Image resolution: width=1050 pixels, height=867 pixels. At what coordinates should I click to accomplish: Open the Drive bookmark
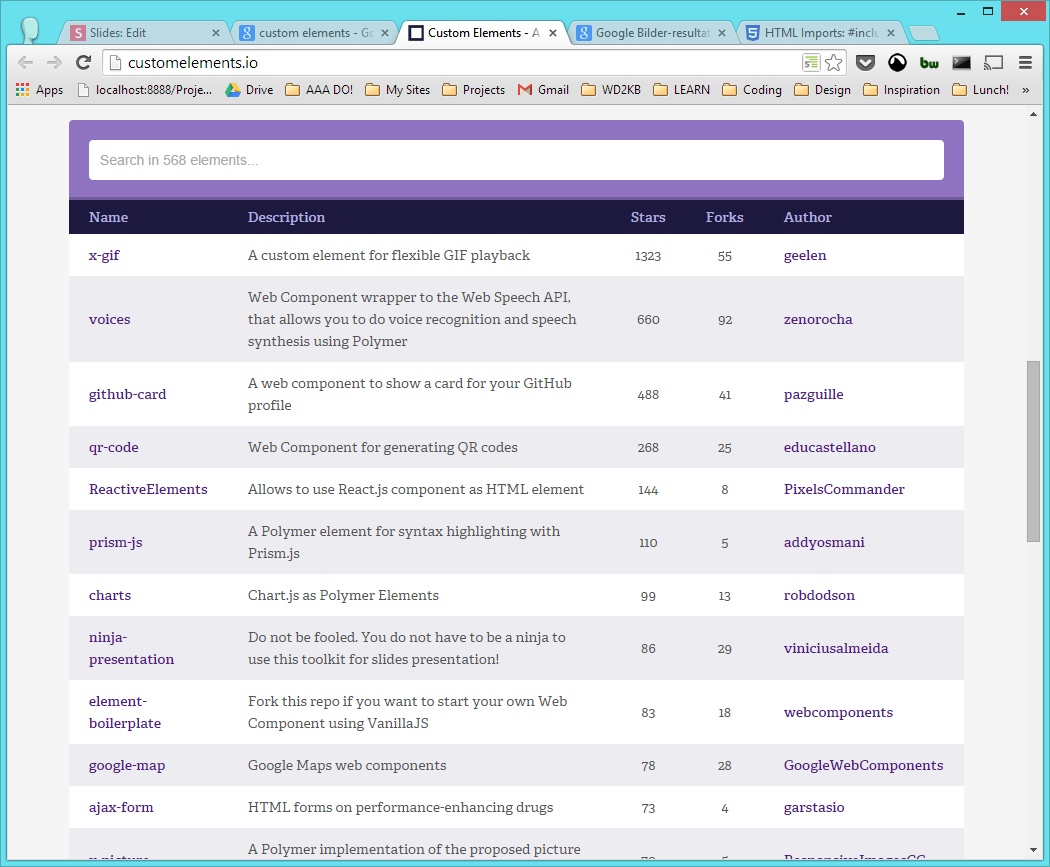click(x=249, y=90)
